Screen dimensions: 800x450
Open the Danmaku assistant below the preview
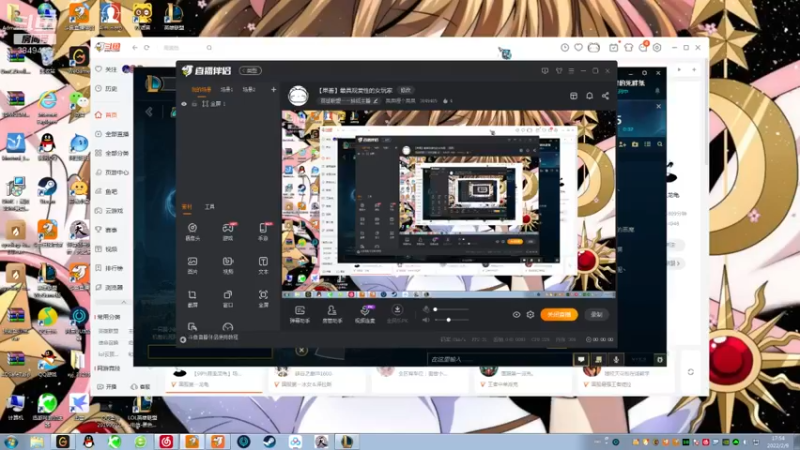point(299,314)
